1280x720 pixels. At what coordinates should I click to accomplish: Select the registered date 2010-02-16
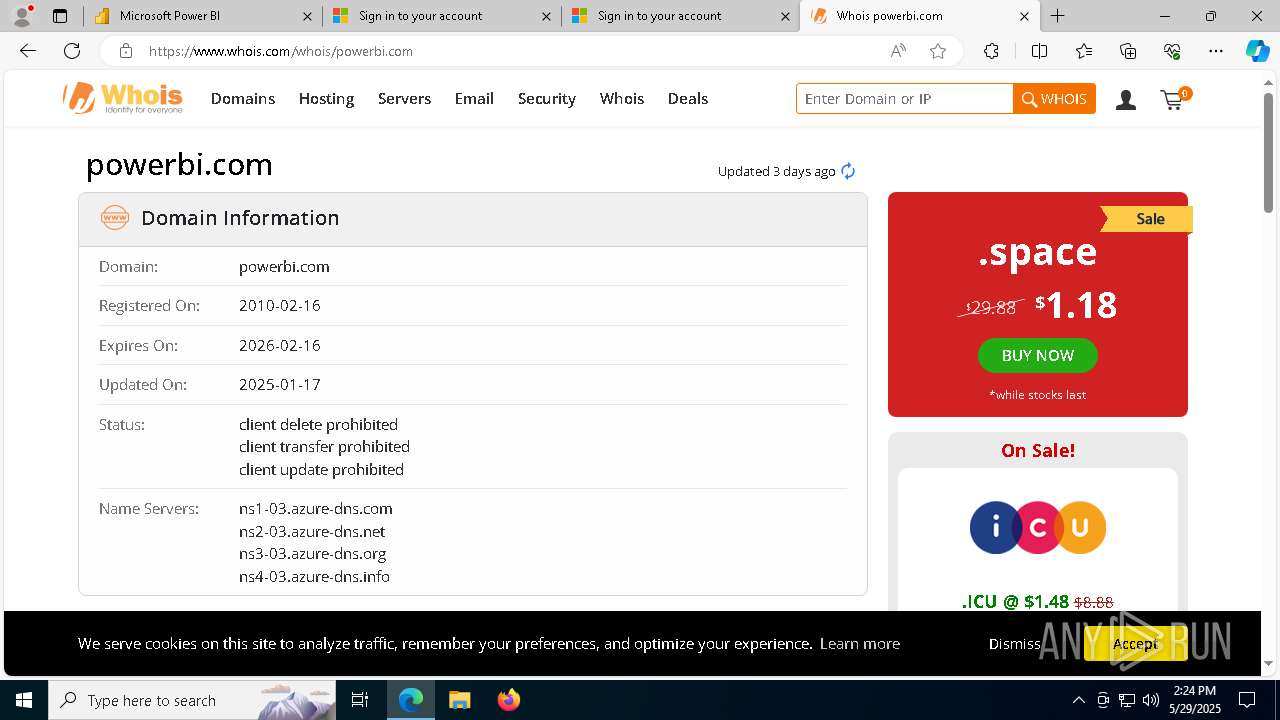(x=280, y=306)
